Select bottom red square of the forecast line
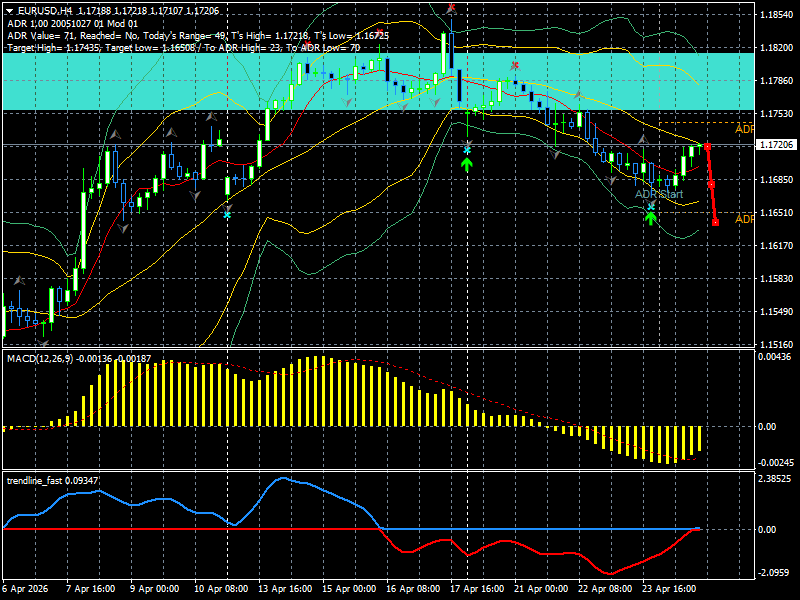Image resolution: width=800 pixels, height=600 pixels. 715,222
